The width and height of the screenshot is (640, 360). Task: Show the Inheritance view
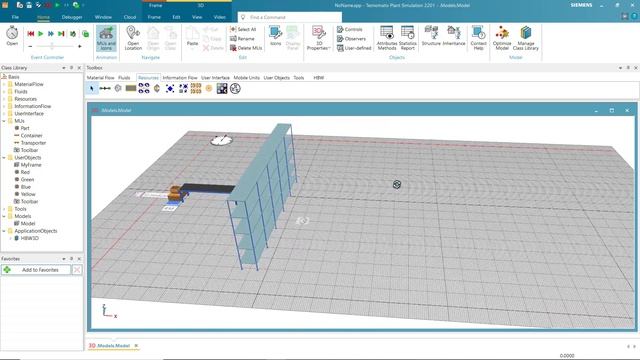coord(454,36)
